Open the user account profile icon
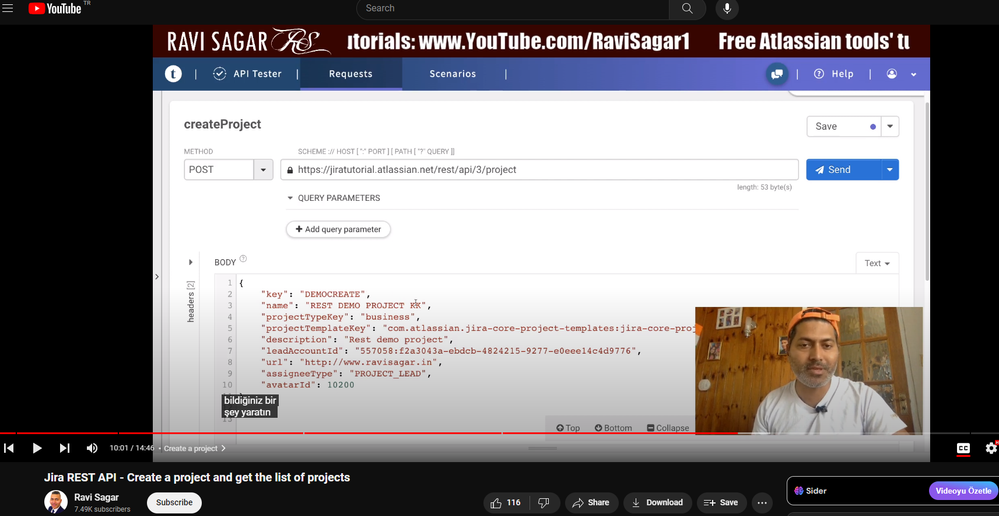Image resolution: width=999 pixels, height=516 pixels. point(892,74)
